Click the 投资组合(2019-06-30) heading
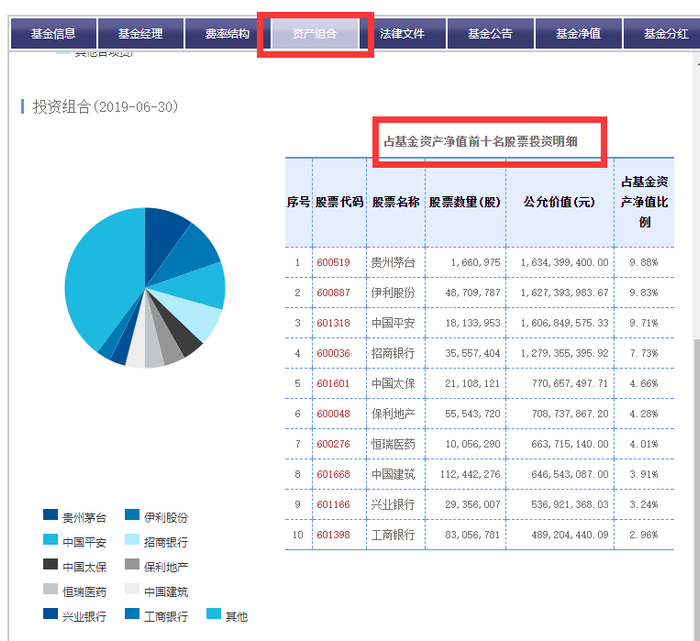This screenshot has height=641, width=700. click(105, 107)
